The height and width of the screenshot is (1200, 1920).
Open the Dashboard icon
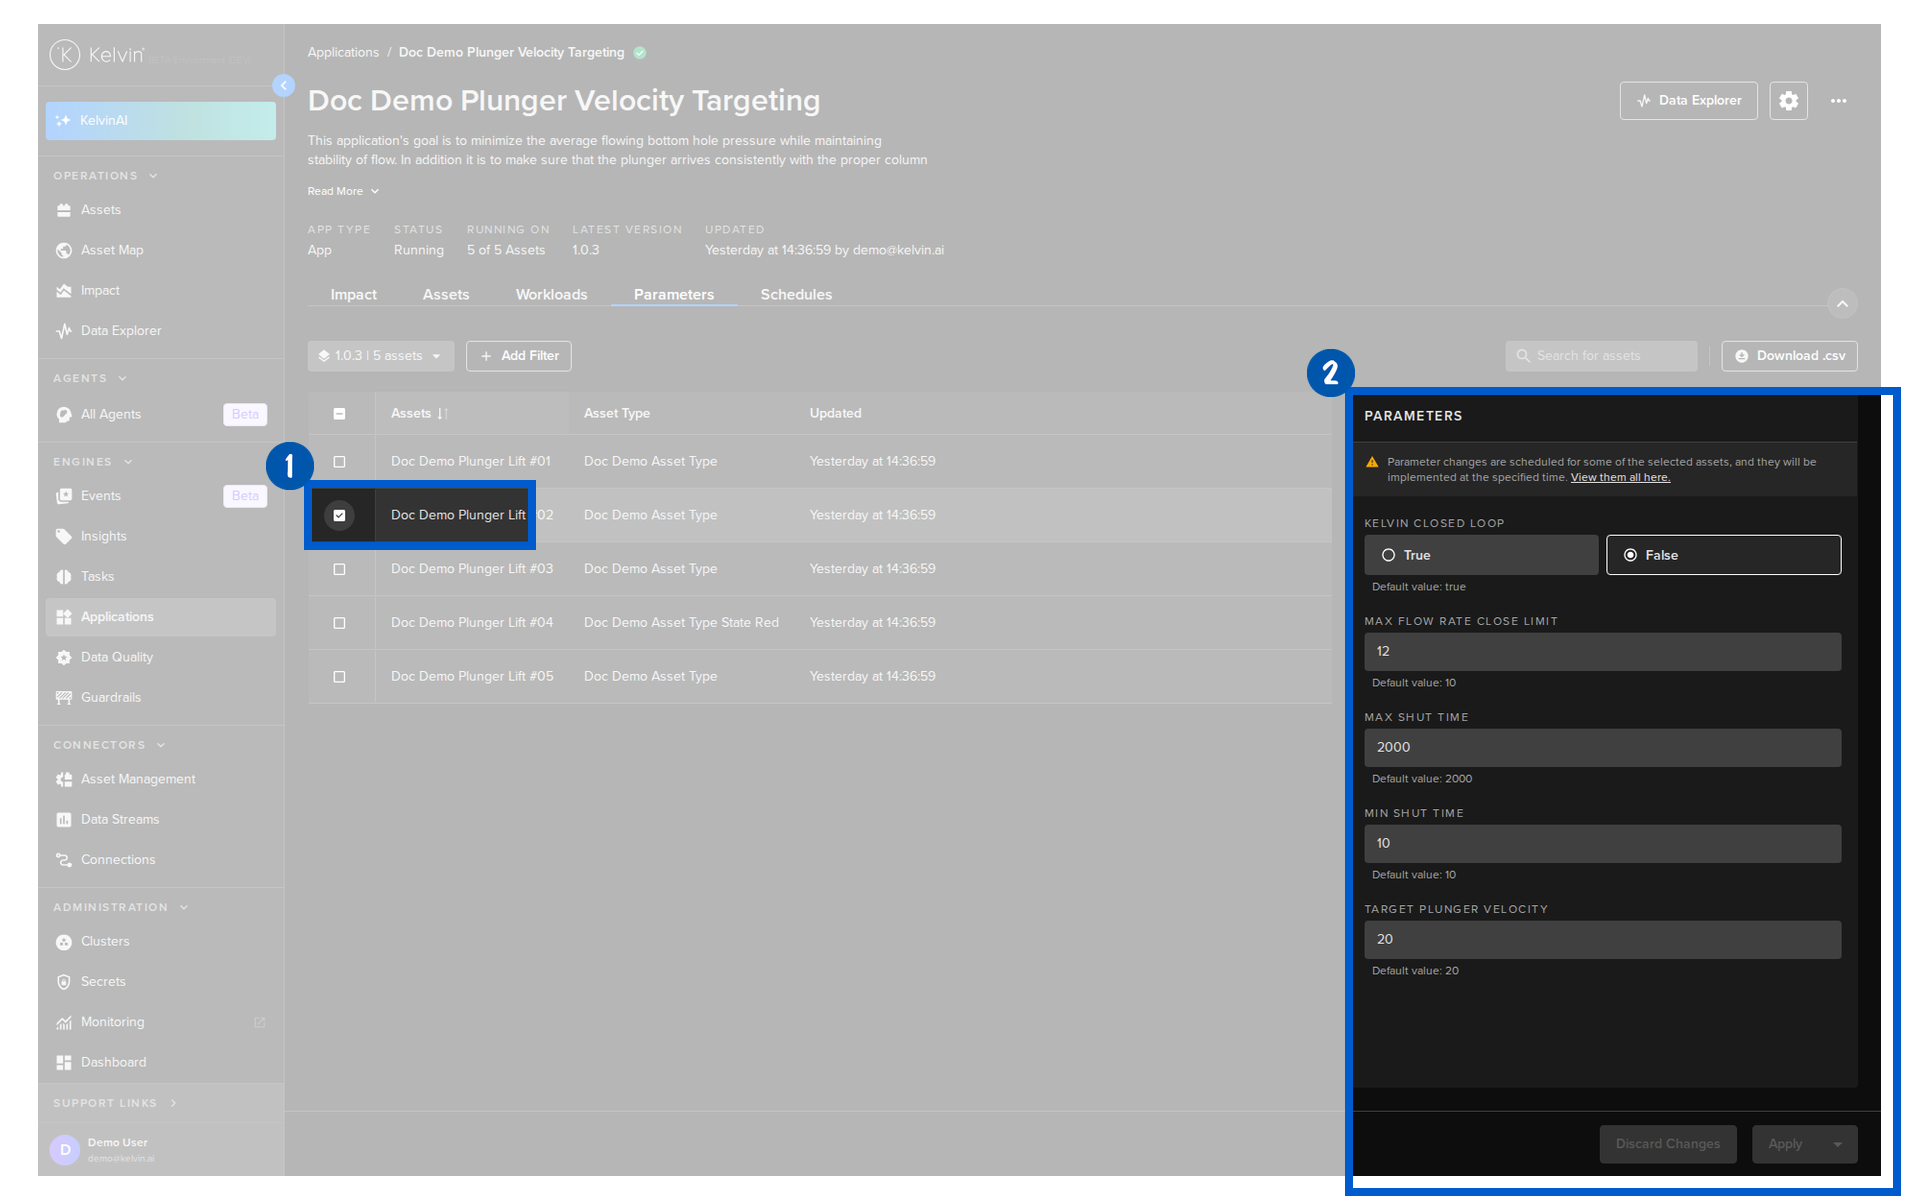[x=64, y=1063]
